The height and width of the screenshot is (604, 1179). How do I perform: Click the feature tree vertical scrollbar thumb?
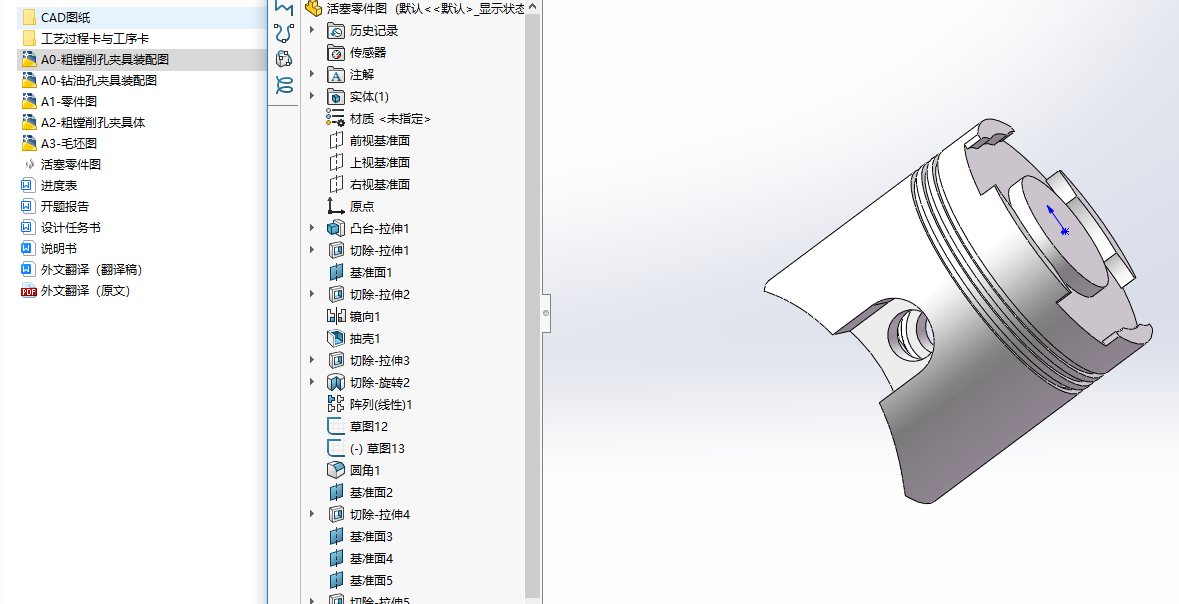tap(532, 305)
